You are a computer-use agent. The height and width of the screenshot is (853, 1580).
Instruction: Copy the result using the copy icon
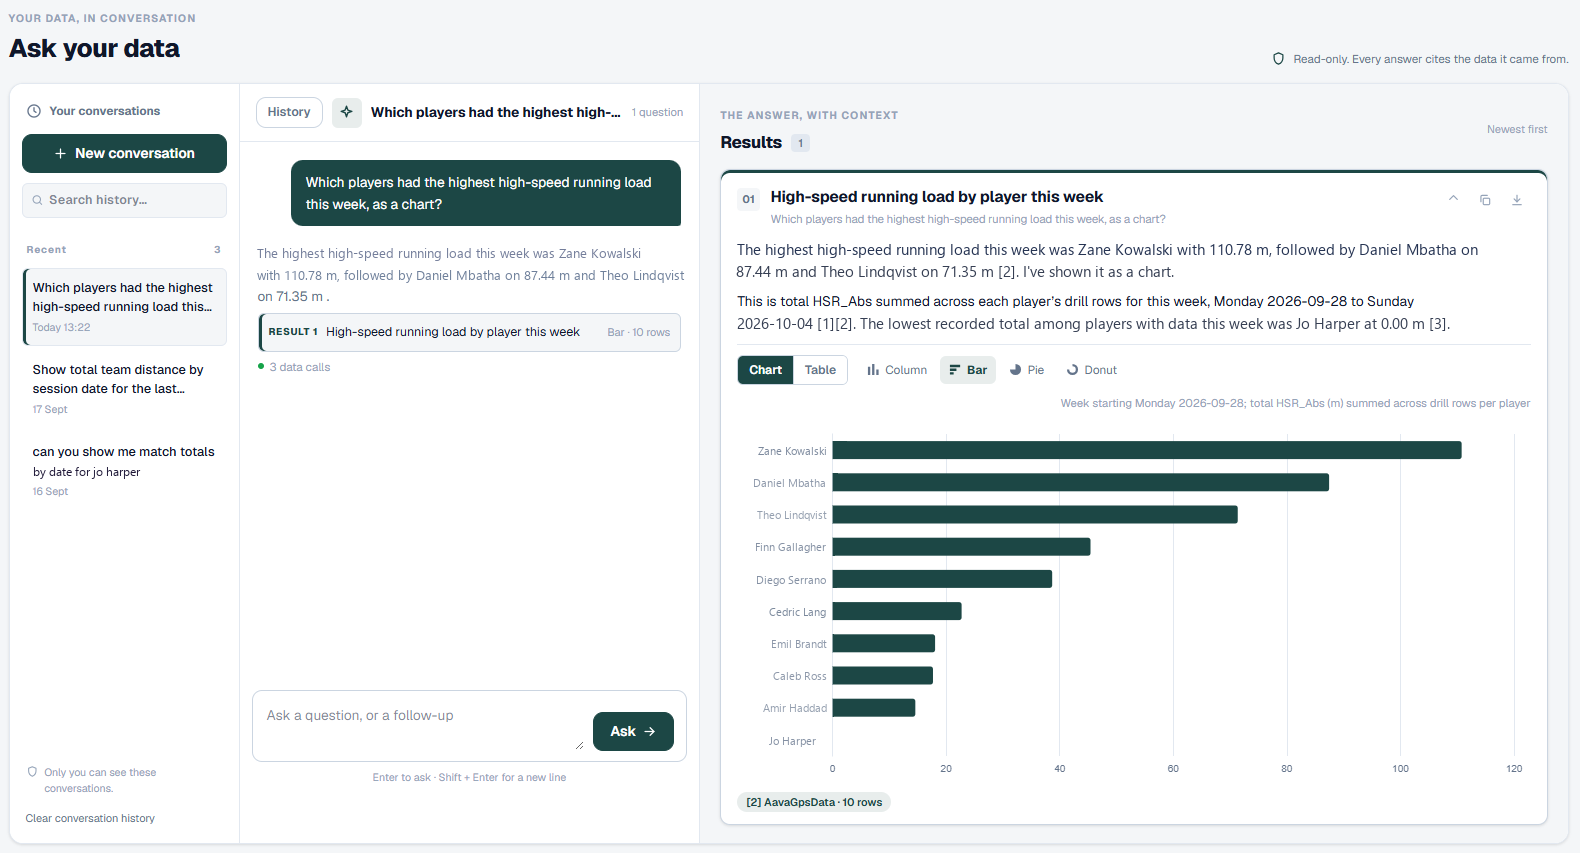tap(1485, 200)
